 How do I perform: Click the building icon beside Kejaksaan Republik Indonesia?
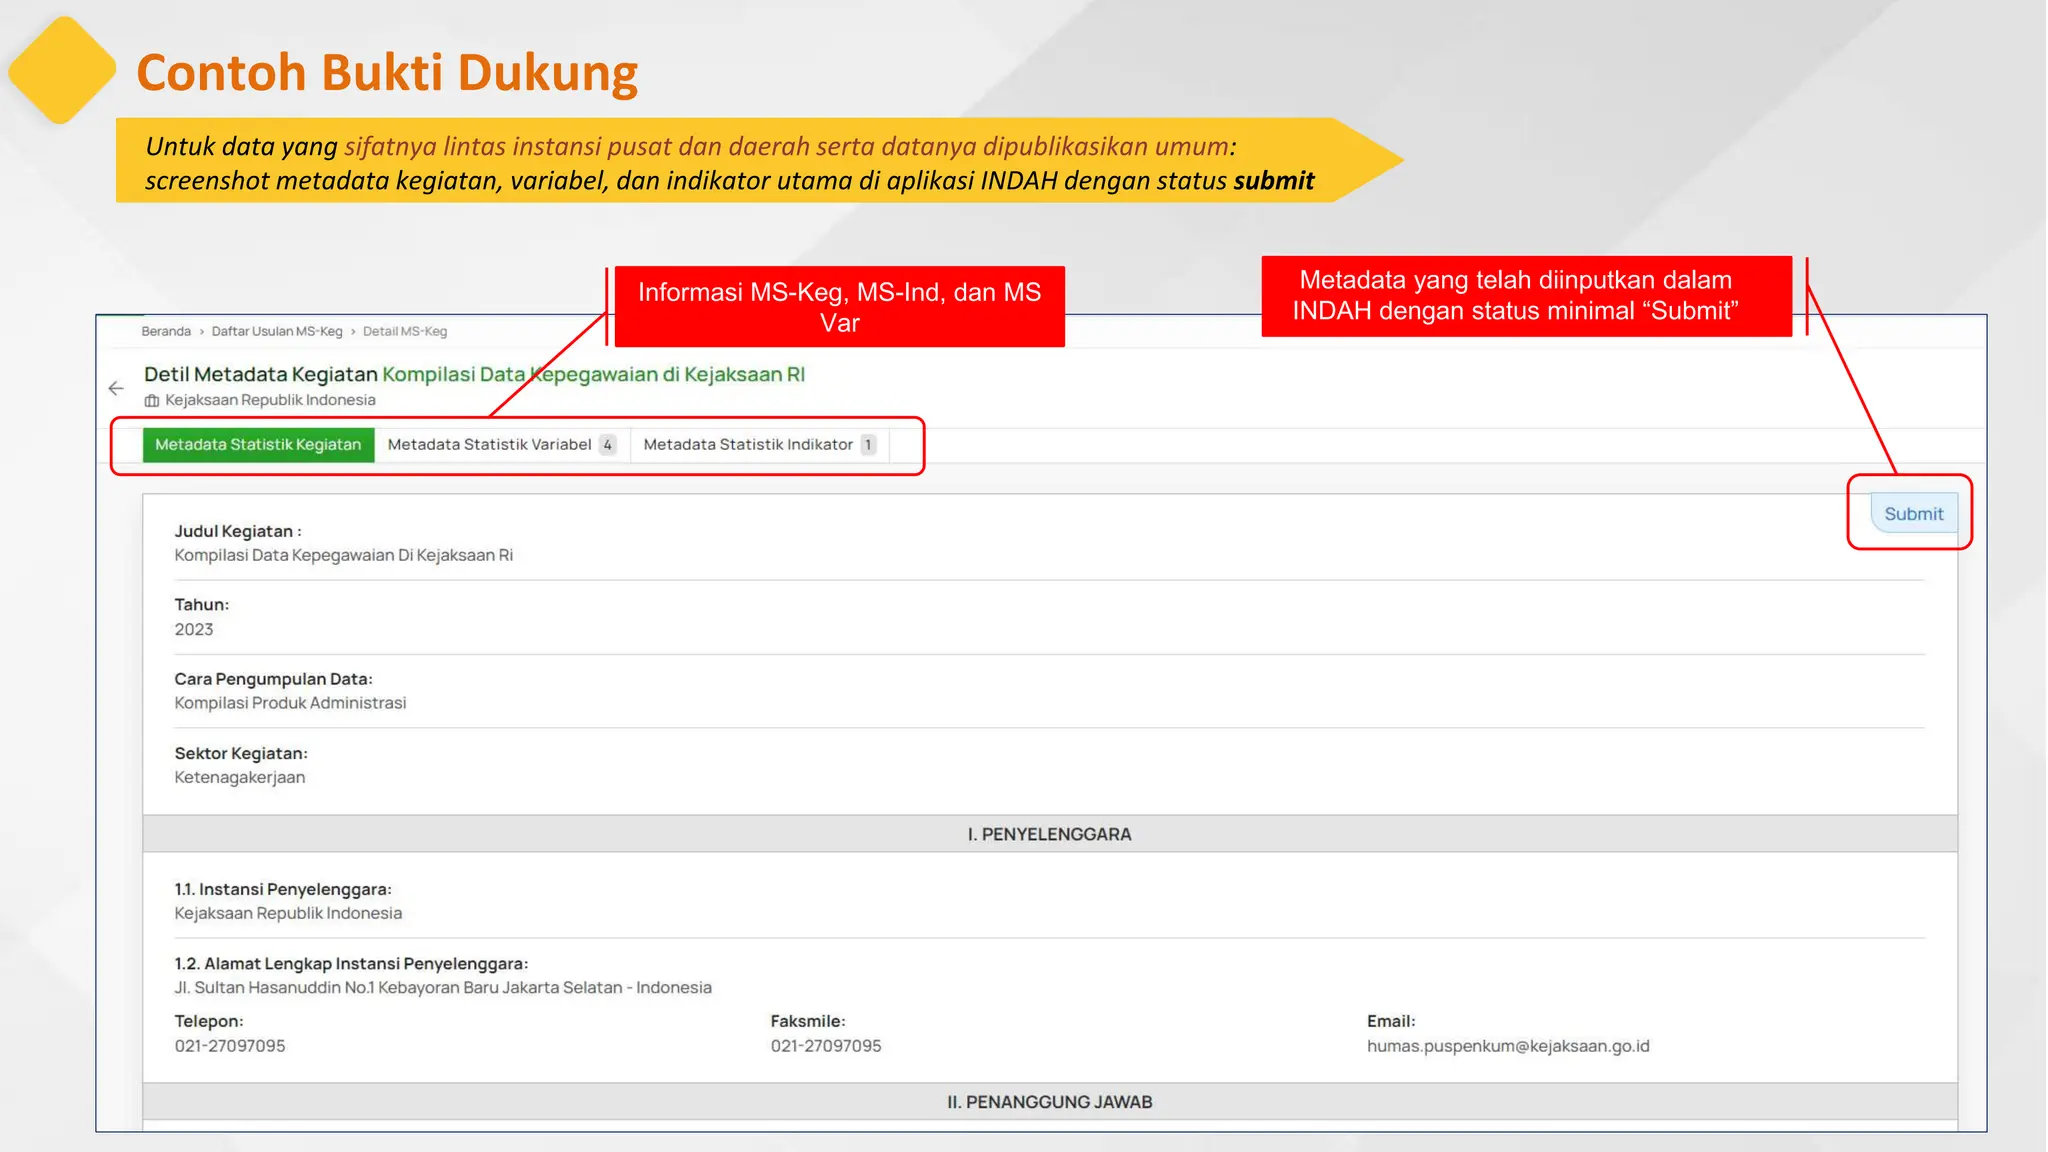(152, 401)
